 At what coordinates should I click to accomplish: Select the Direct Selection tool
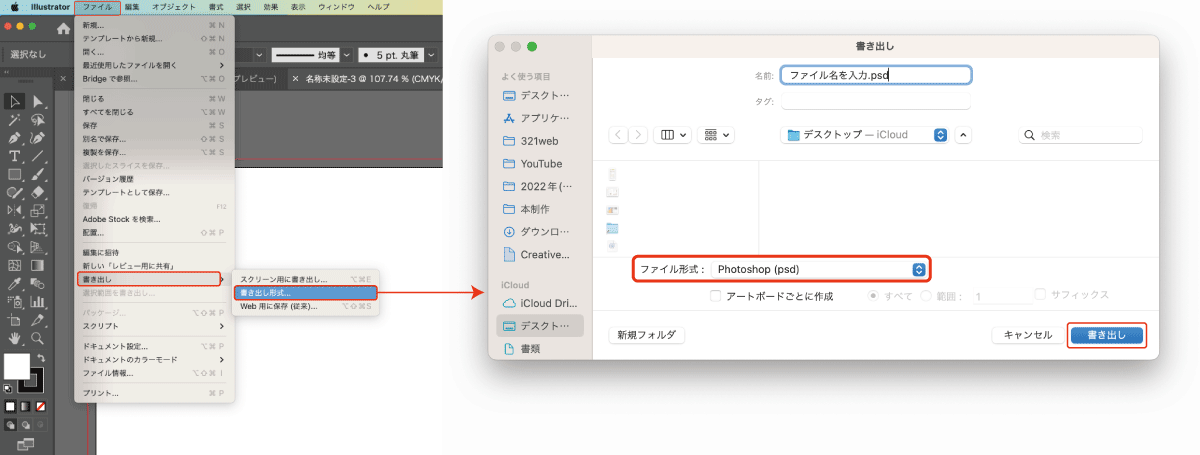coord(37,101)
